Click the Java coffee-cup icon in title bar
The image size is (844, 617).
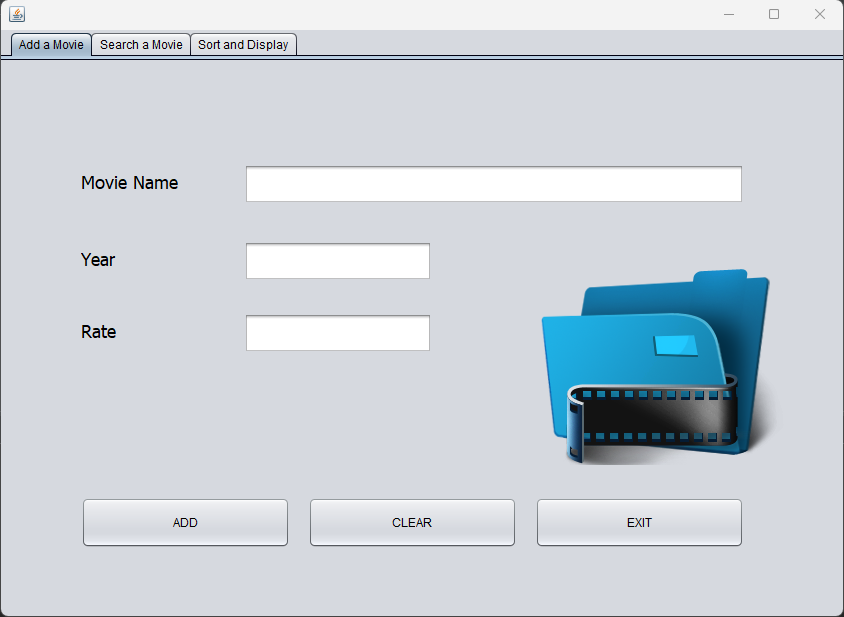click(x=17, y=14)
